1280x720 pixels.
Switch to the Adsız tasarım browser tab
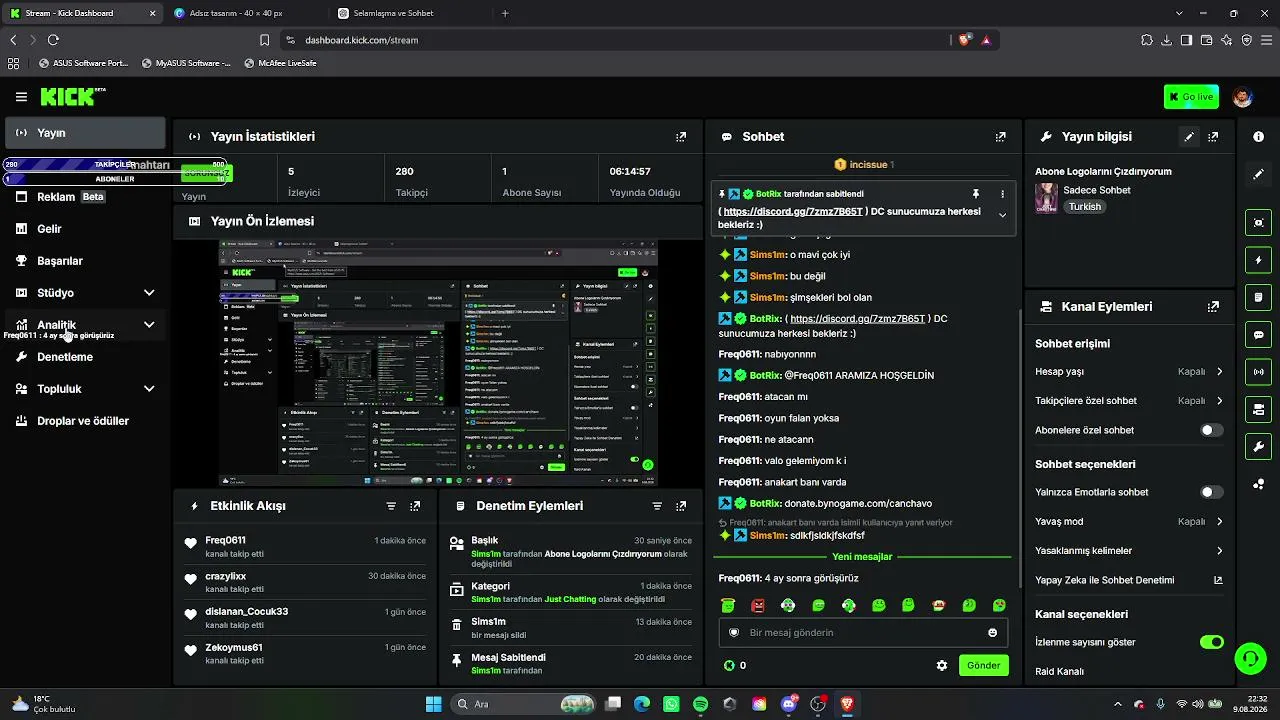click(245, 13)
